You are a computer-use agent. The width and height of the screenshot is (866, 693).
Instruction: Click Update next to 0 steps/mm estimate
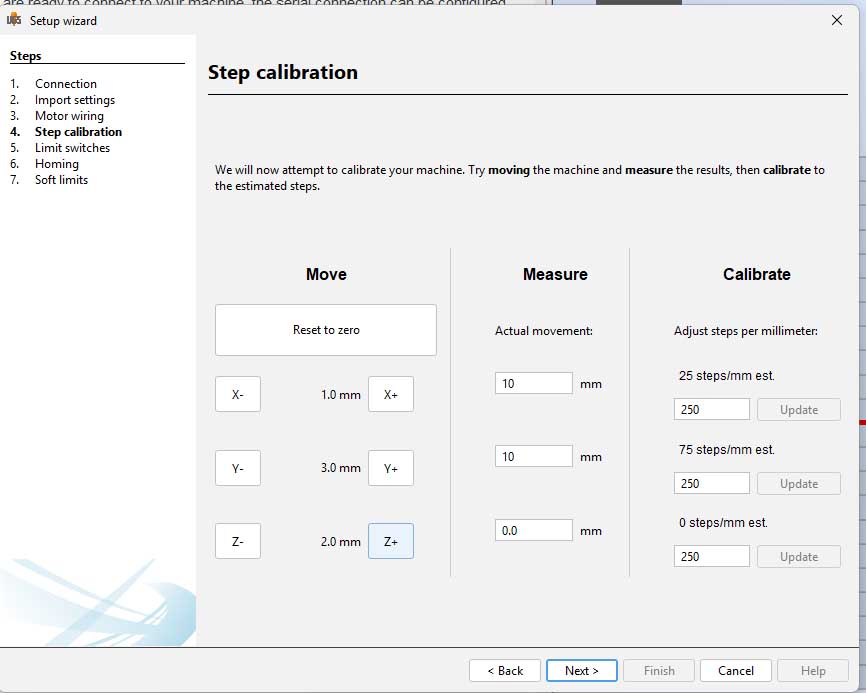(798, 556)
